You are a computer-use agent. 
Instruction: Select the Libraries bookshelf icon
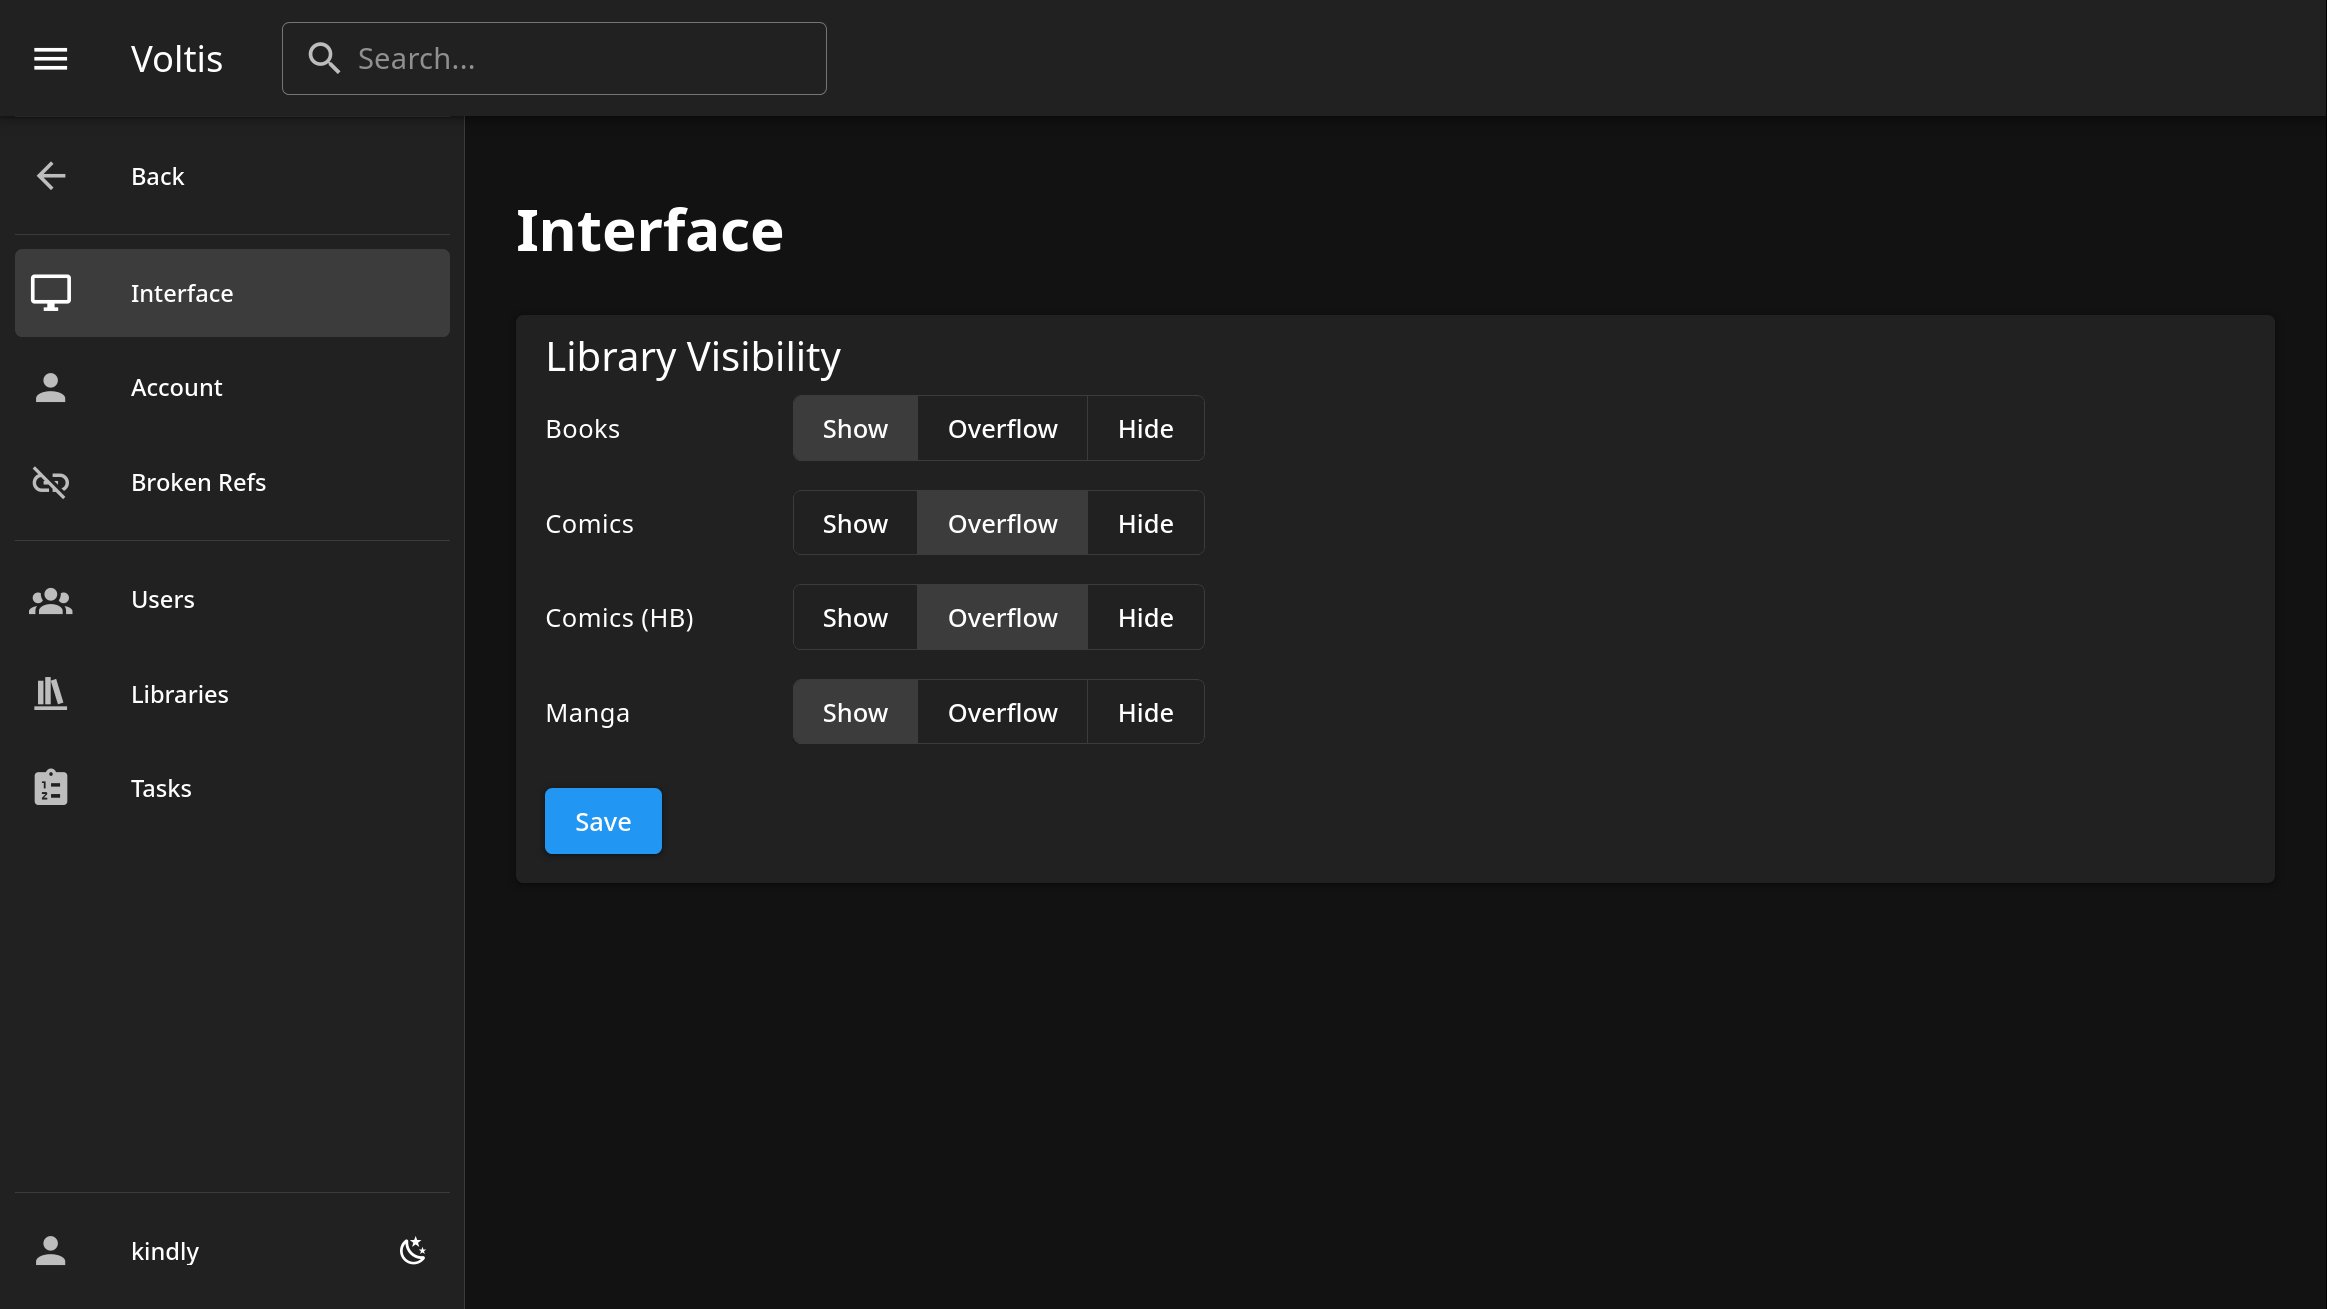click(x=50, y=694)
